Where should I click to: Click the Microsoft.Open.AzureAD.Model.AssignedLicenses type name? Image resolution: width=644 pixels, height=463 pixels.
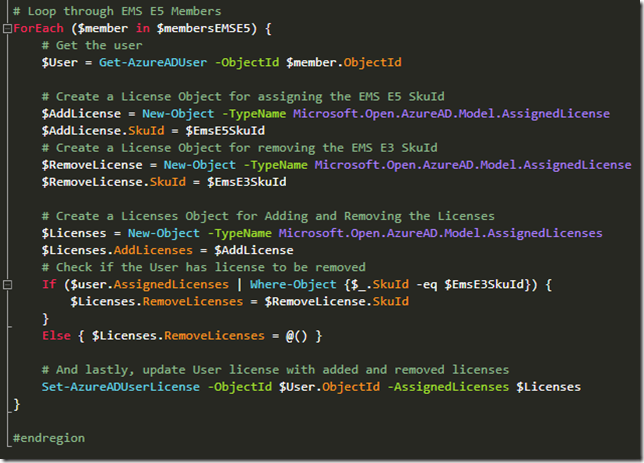click(440, 233)
